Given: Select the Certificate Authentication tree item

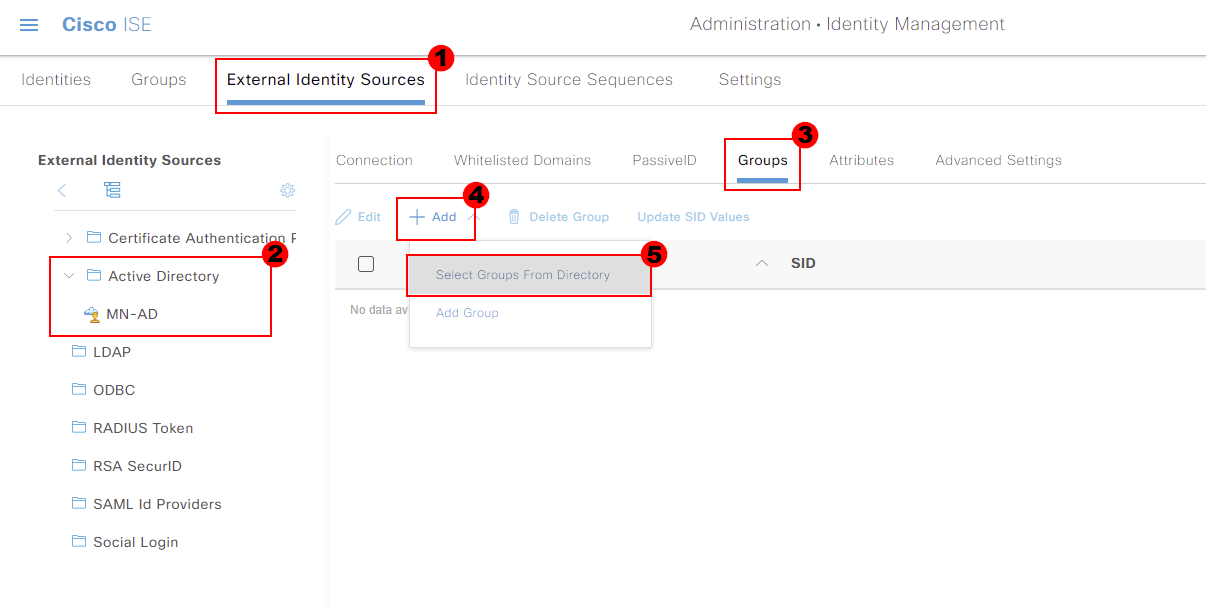Looking at the screenshot, I should coord(202,238).
